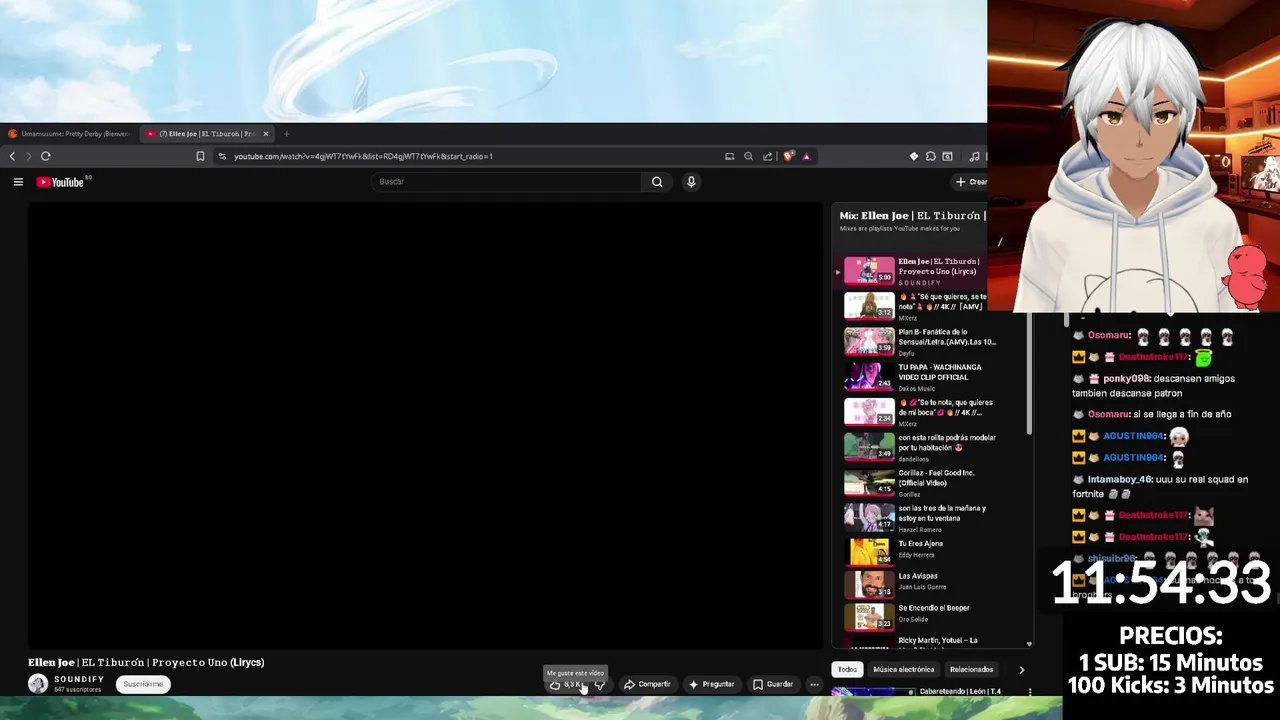Go back with browser back arrow
This screenshot has height=720, width=1280.
click(12, 156)
